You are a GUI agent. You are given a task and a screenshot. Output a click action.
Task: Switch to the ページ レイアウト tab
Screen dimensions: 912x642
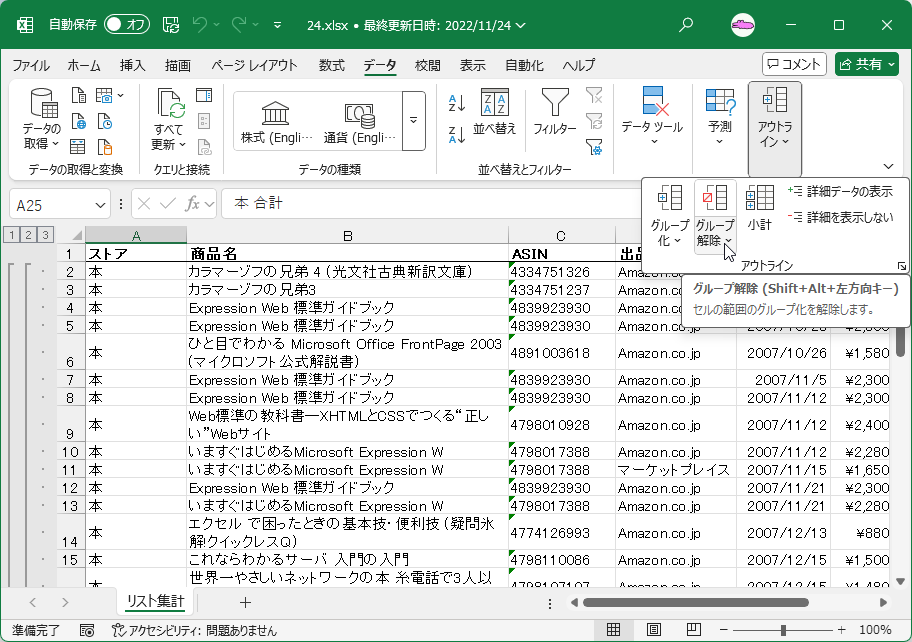click(x=254, y=65)
